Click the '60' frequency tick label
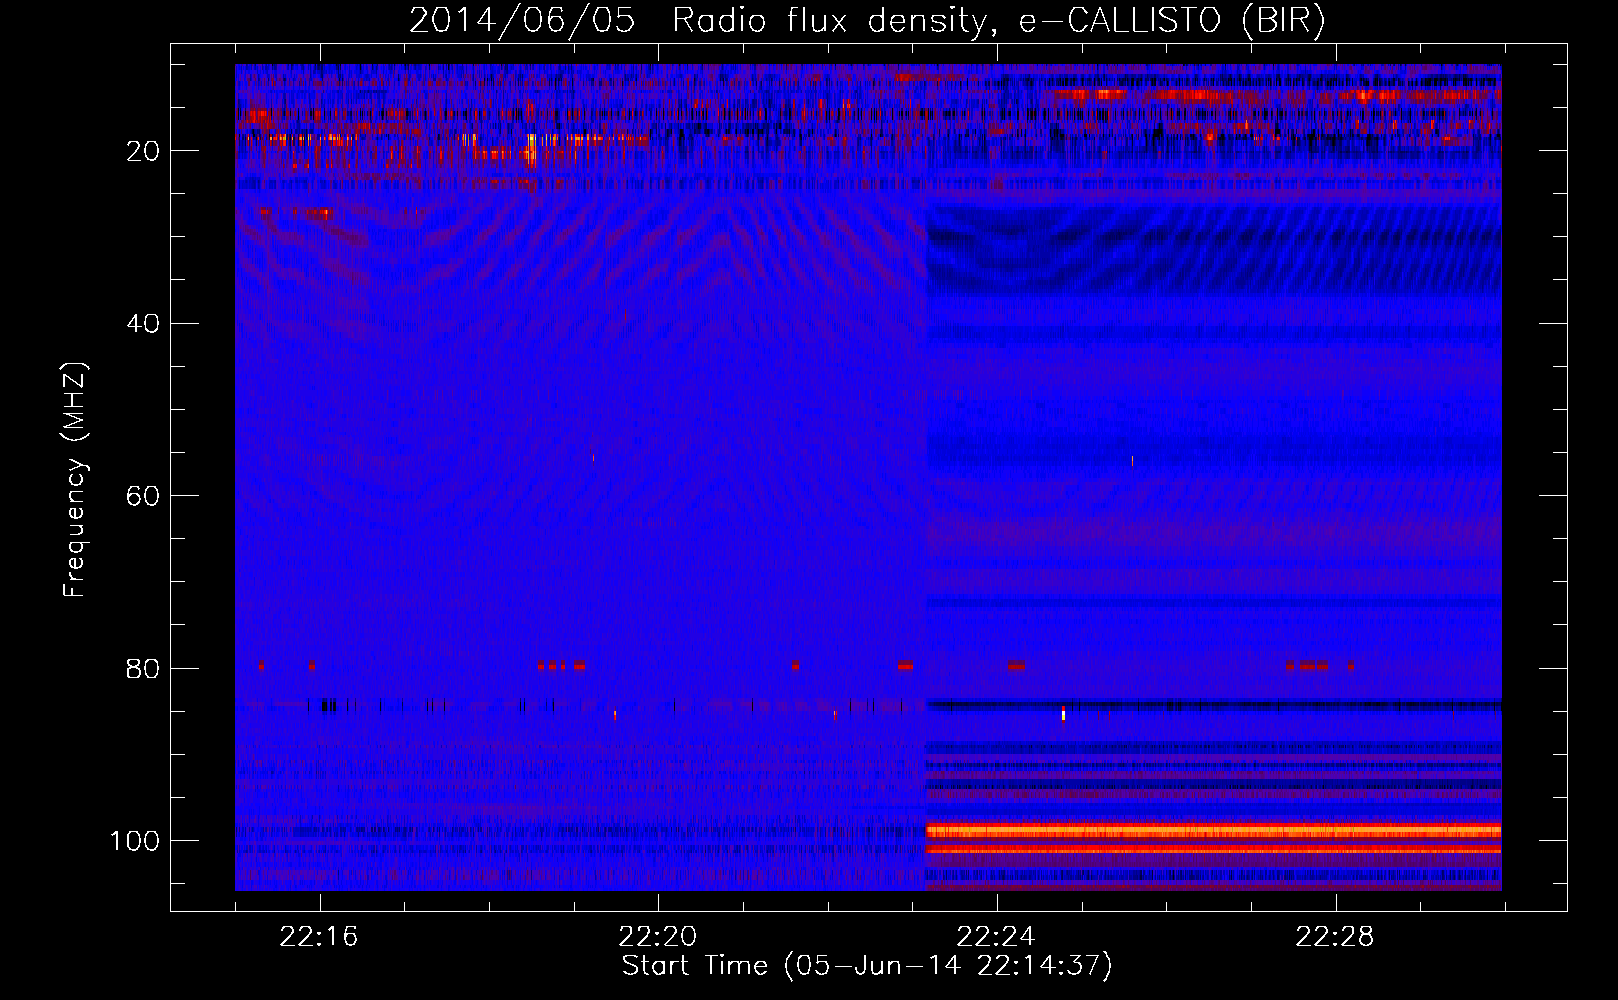Image resolution: width=1618 pixels, height=1000 pixels. coord(144,497)
